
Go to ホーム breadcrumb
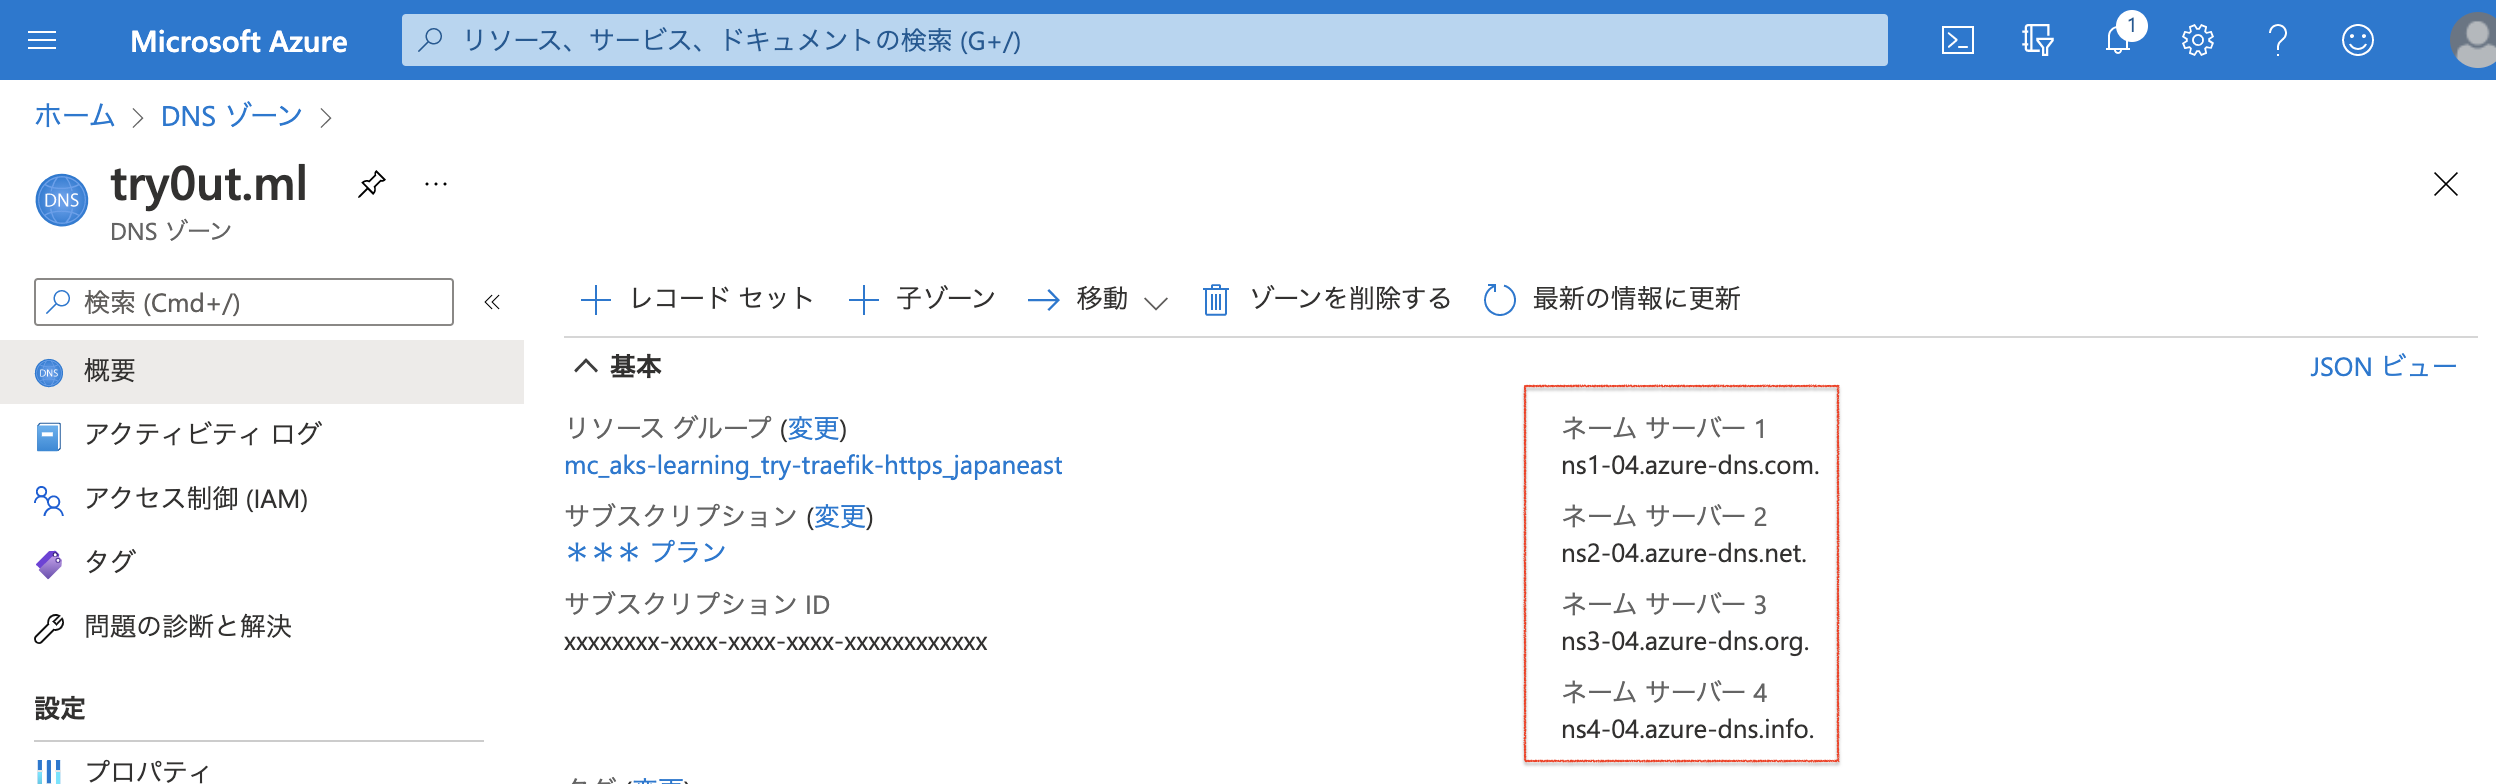(x=75, y=116)
